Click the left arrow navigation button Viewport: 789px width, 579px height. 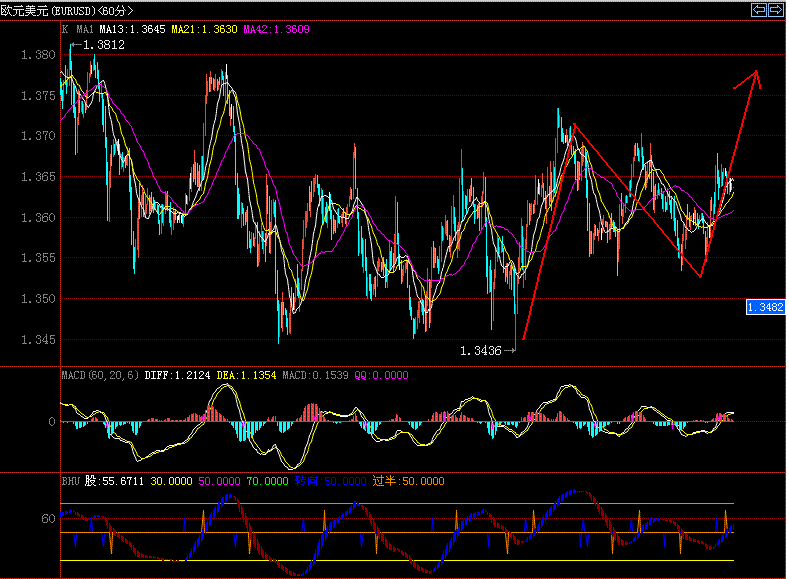click(759, 10)
